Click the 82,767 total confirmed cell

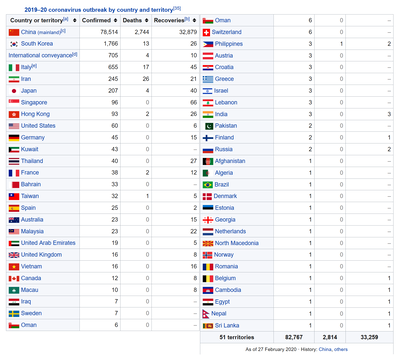[294, 337]
